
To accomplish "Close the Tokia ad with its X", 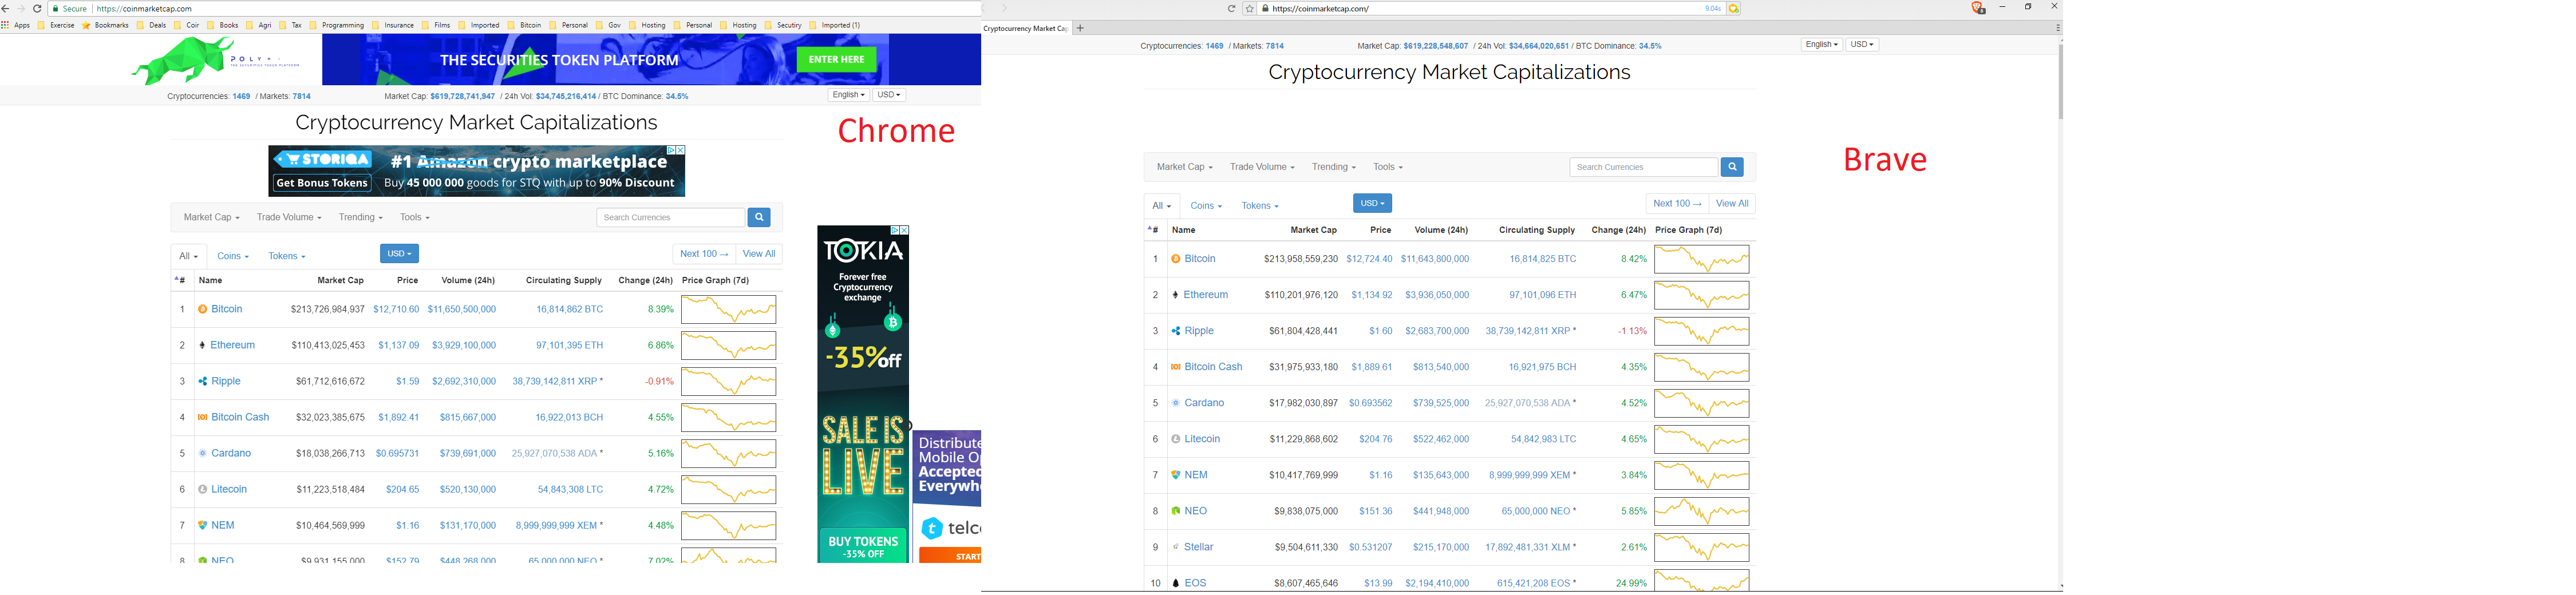I will pyautogui.click(x=904, y=230).
